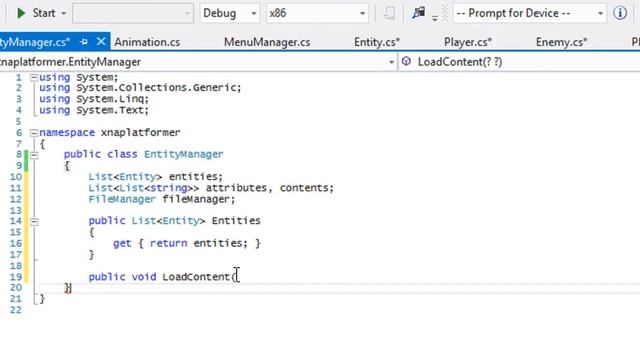Click 'System.Collections.Generic' on line 2
The width and height of the screenshot is (640, 360).
tap(156, 88)
